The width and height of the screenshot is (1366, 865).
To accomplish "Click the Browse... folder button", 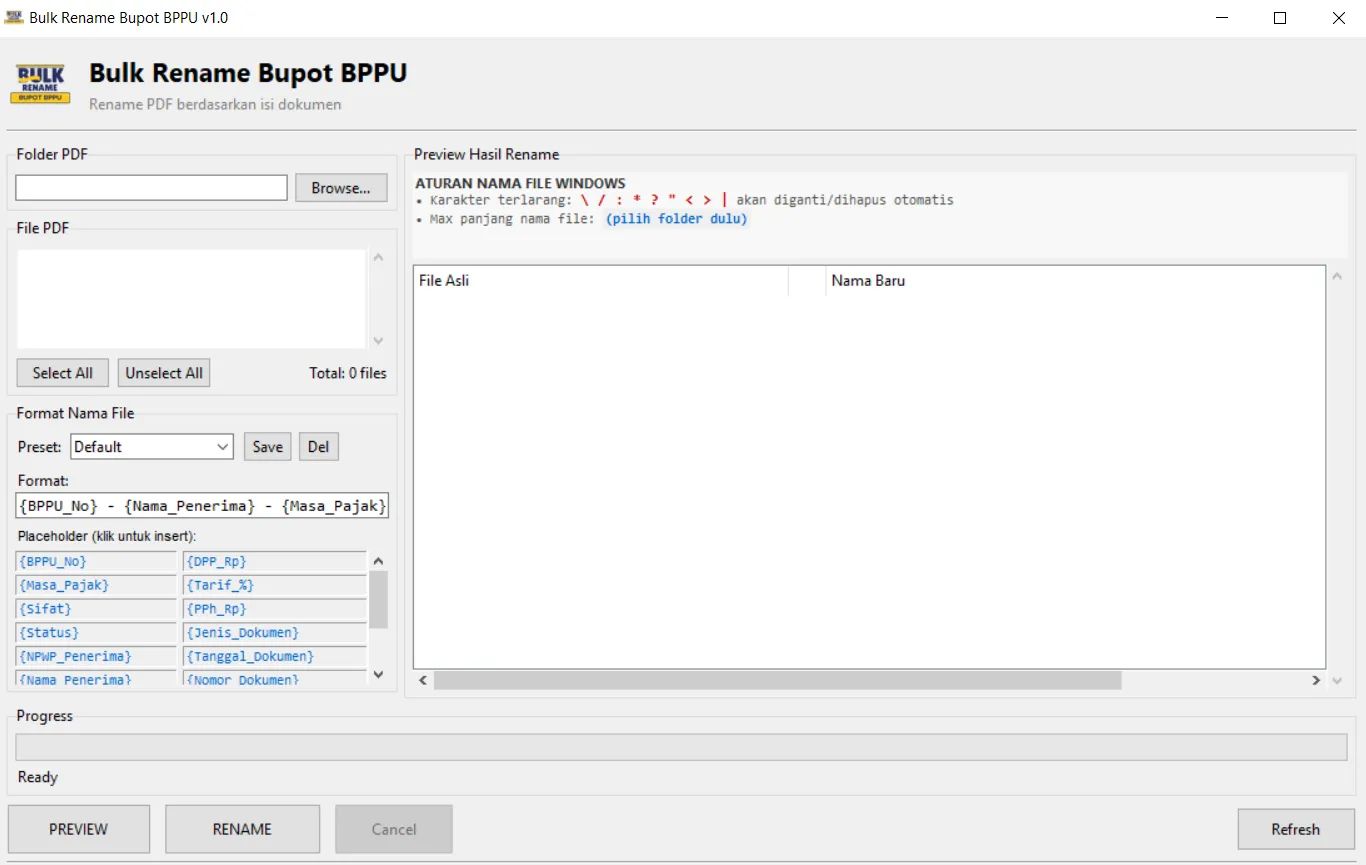I will (340, 188).
